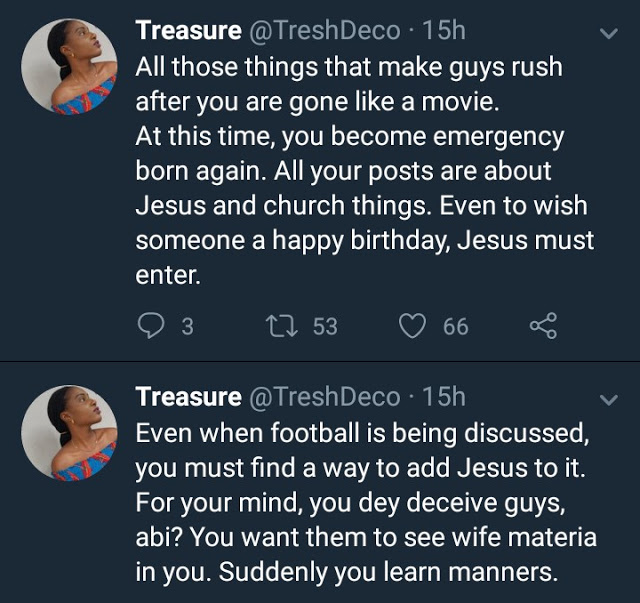Open Treasure's name on the first tweet

point(188,31)
